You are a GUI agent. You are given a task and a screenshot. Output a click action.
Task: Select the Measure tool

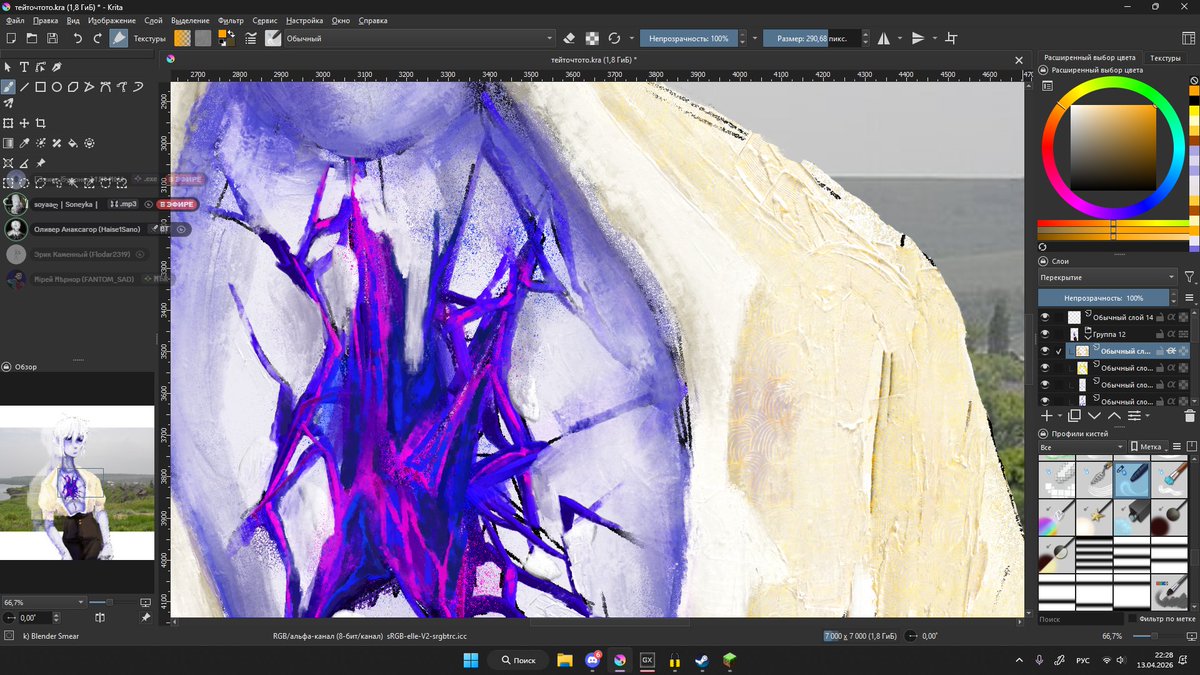[x=24, y=163]
